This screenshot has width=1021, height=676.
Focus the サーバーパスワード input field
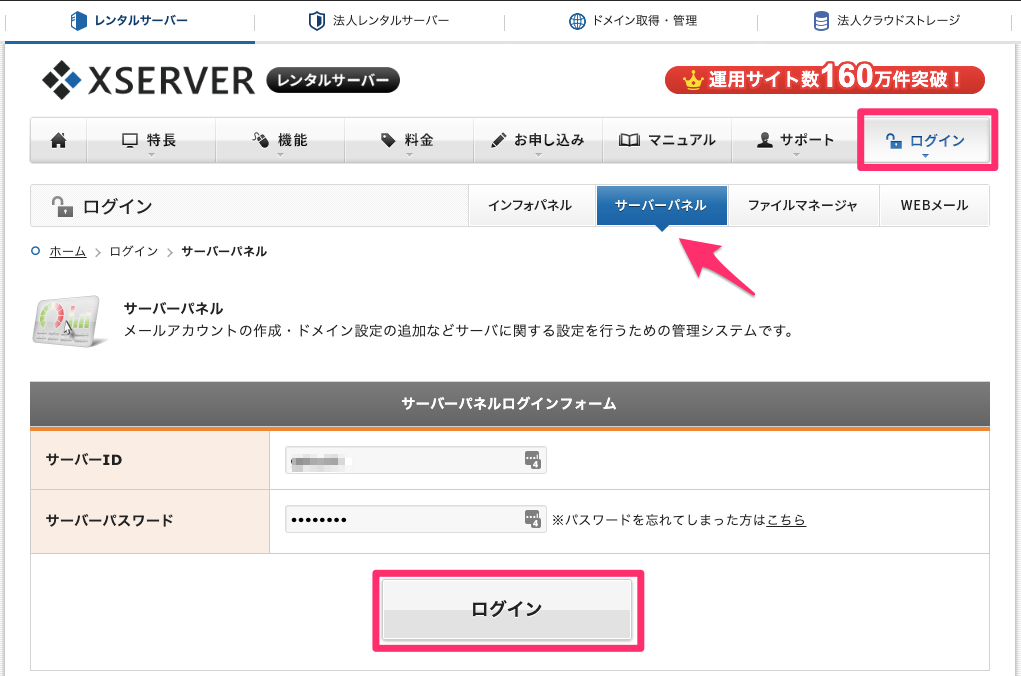click(415, 519)
